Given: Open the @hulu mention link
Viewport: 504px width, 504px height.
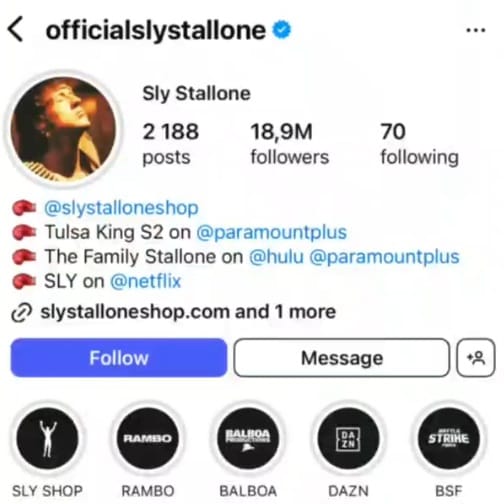Looking at the screenshot, I should [x=277, y=256].
